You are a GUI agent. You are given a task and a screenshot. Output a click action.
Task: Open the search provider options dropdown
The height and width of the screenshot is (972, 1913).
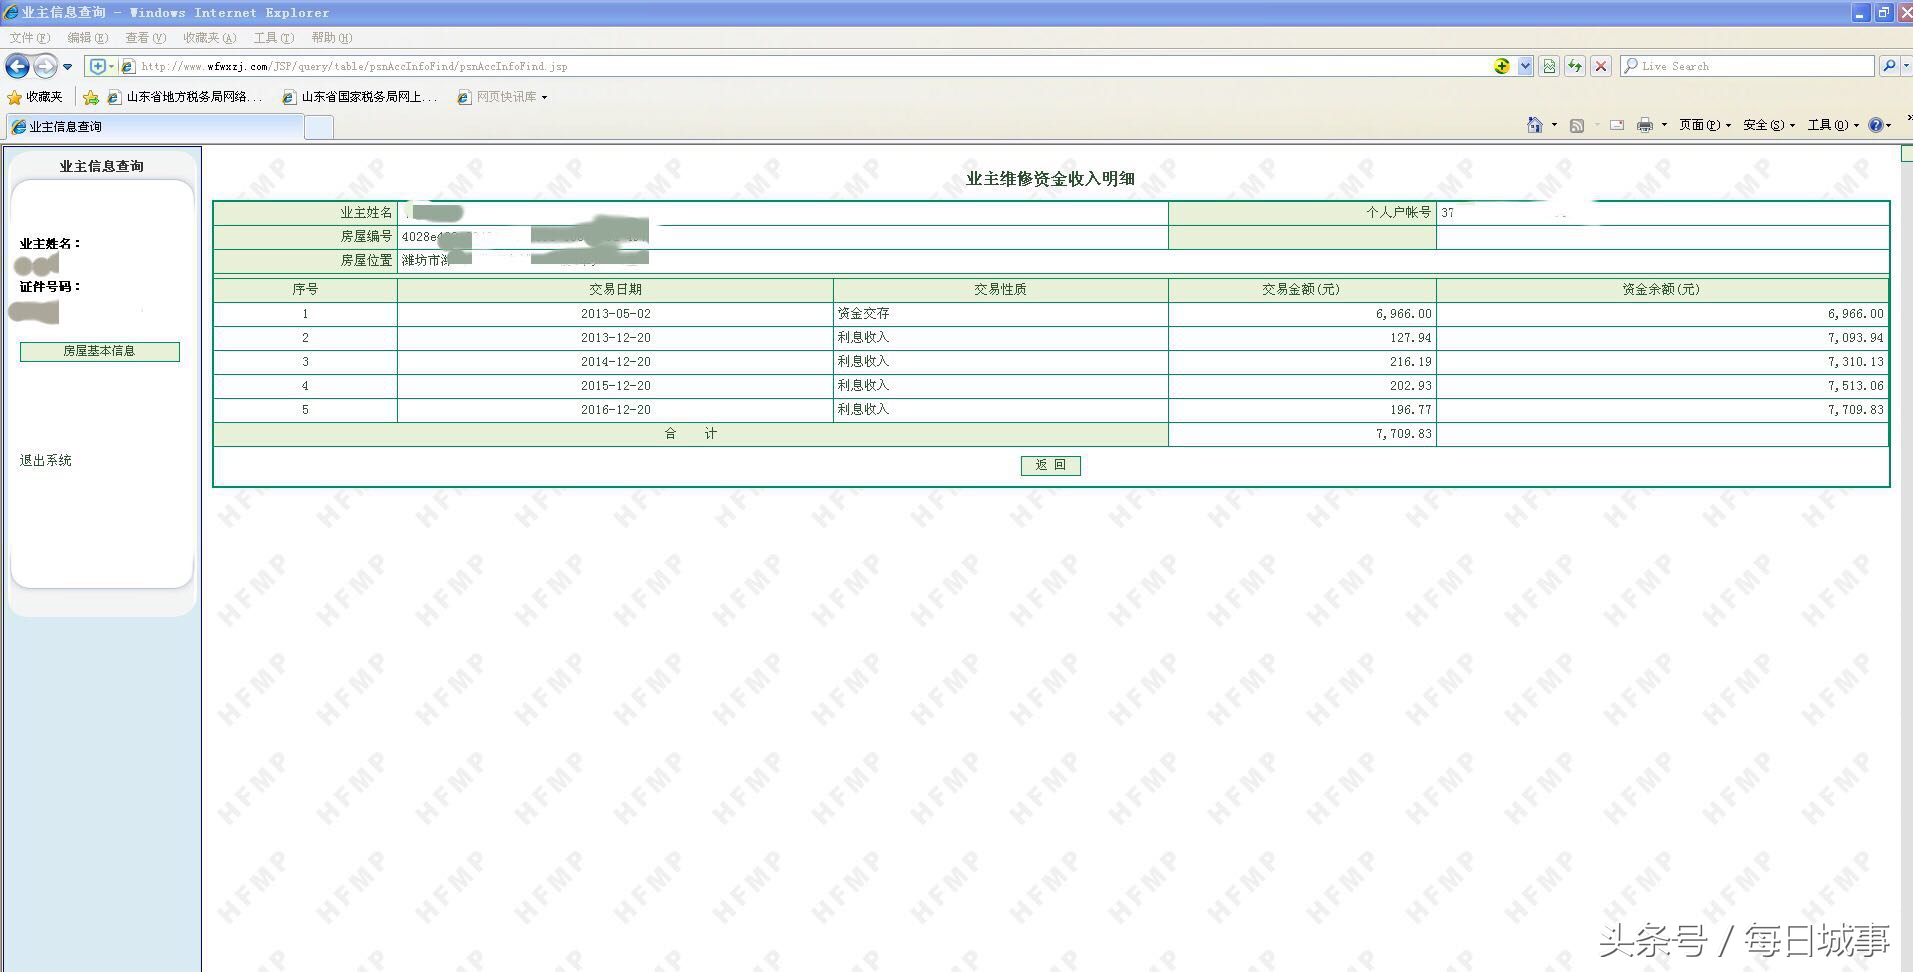click(x=1906, y=66)
